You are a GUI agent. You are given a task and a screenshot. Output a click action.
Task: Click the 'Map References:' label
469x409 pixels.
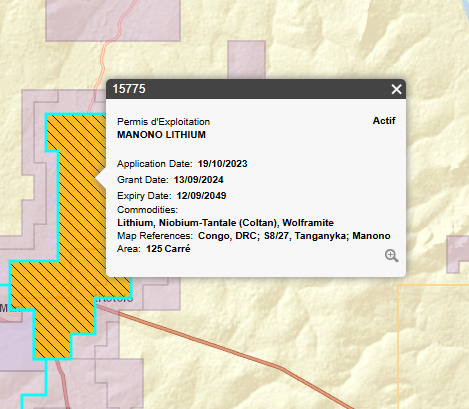point(155,236)
